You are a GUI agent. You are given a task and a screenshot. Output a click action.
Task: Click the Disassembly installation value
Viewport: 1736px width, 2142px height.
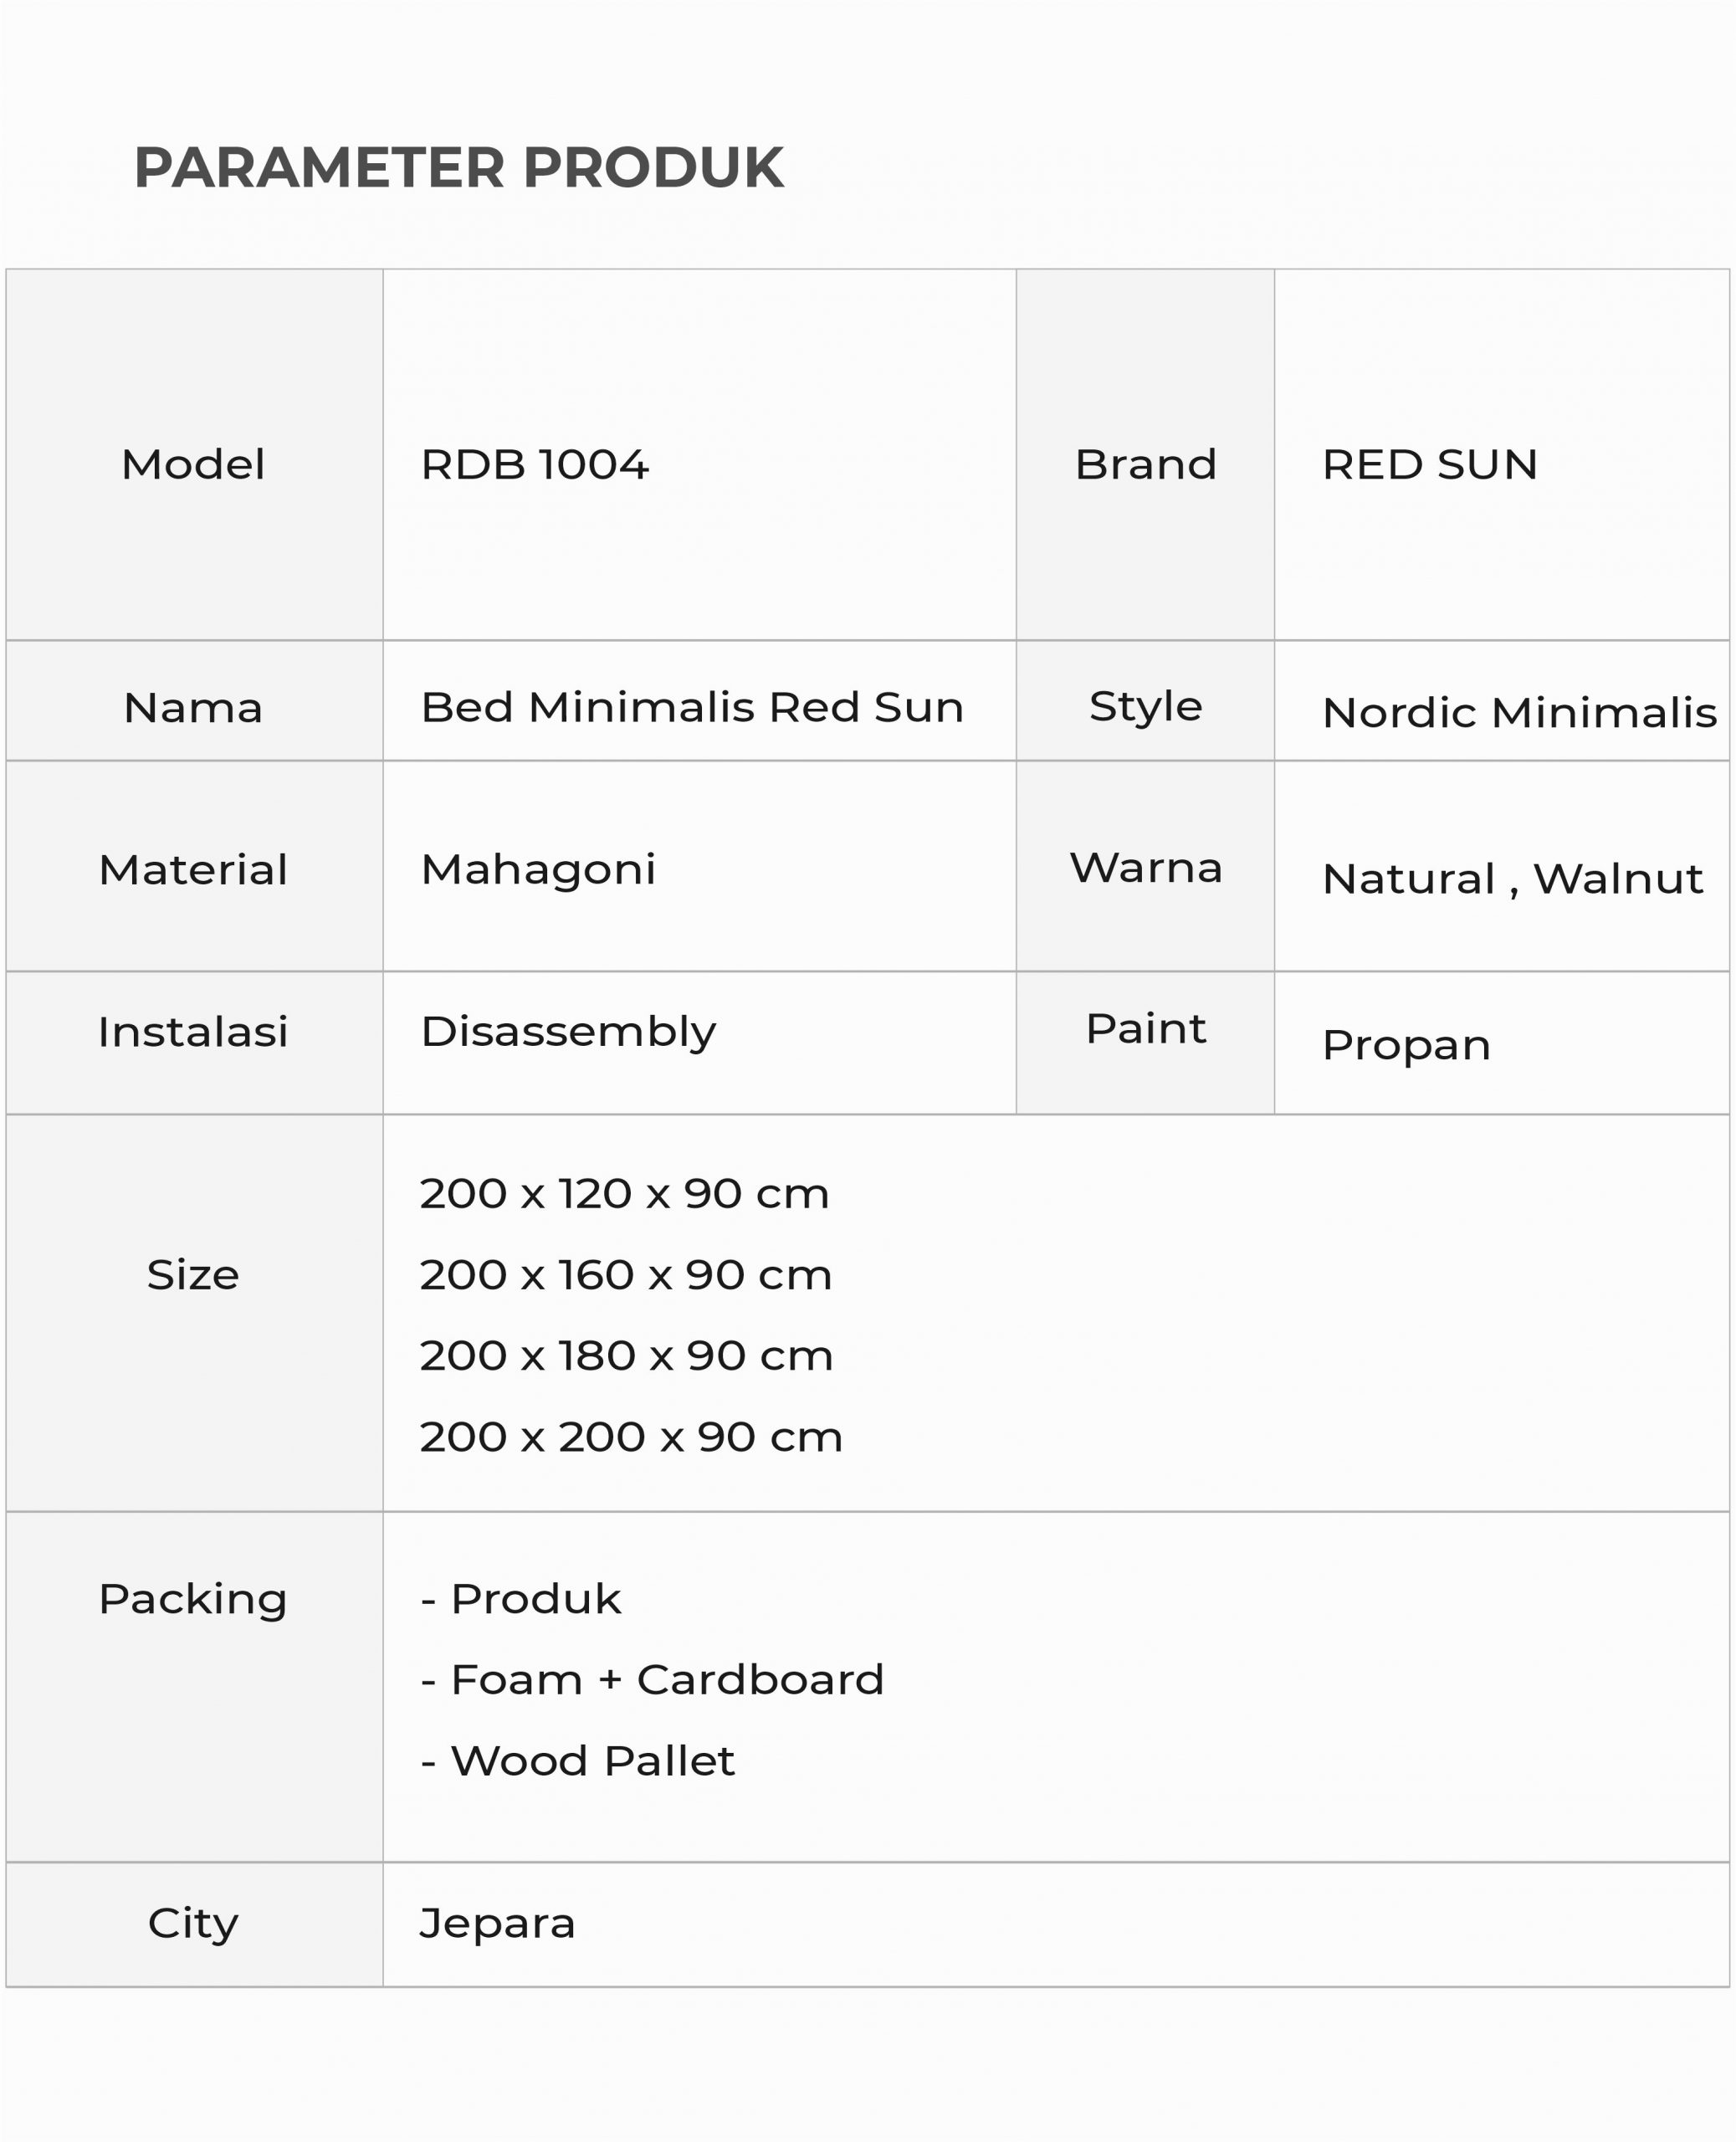coord(568,1032)
